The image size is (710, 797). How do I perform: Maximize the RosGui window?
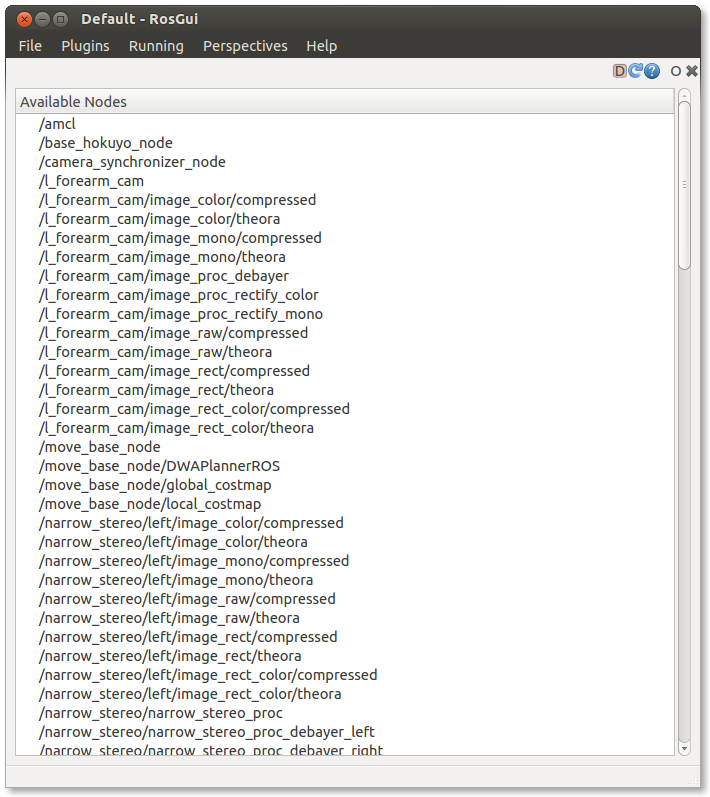coord(61,19)
